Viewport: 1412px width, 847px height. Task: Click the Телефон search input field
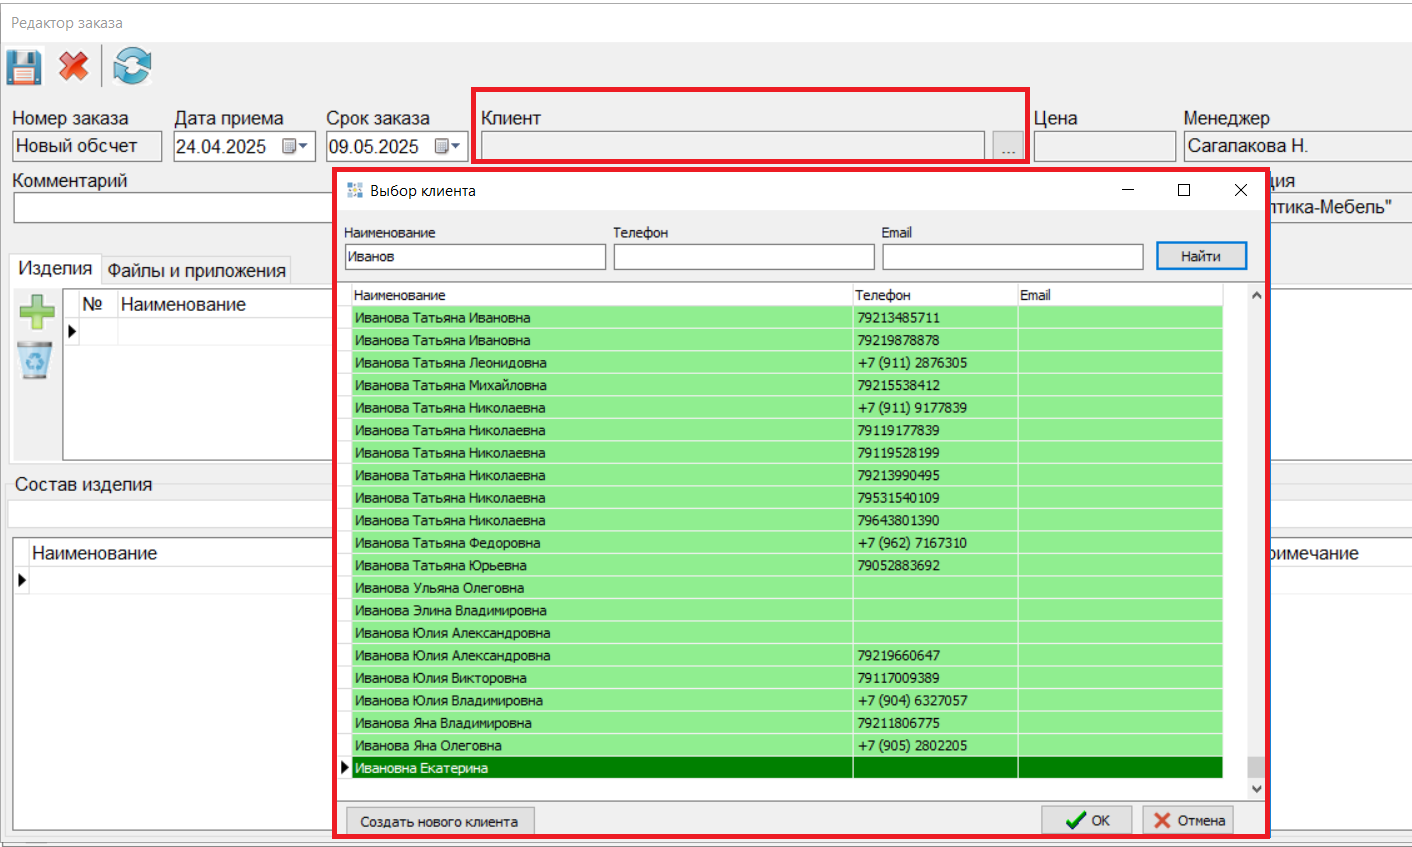(744, 257)
